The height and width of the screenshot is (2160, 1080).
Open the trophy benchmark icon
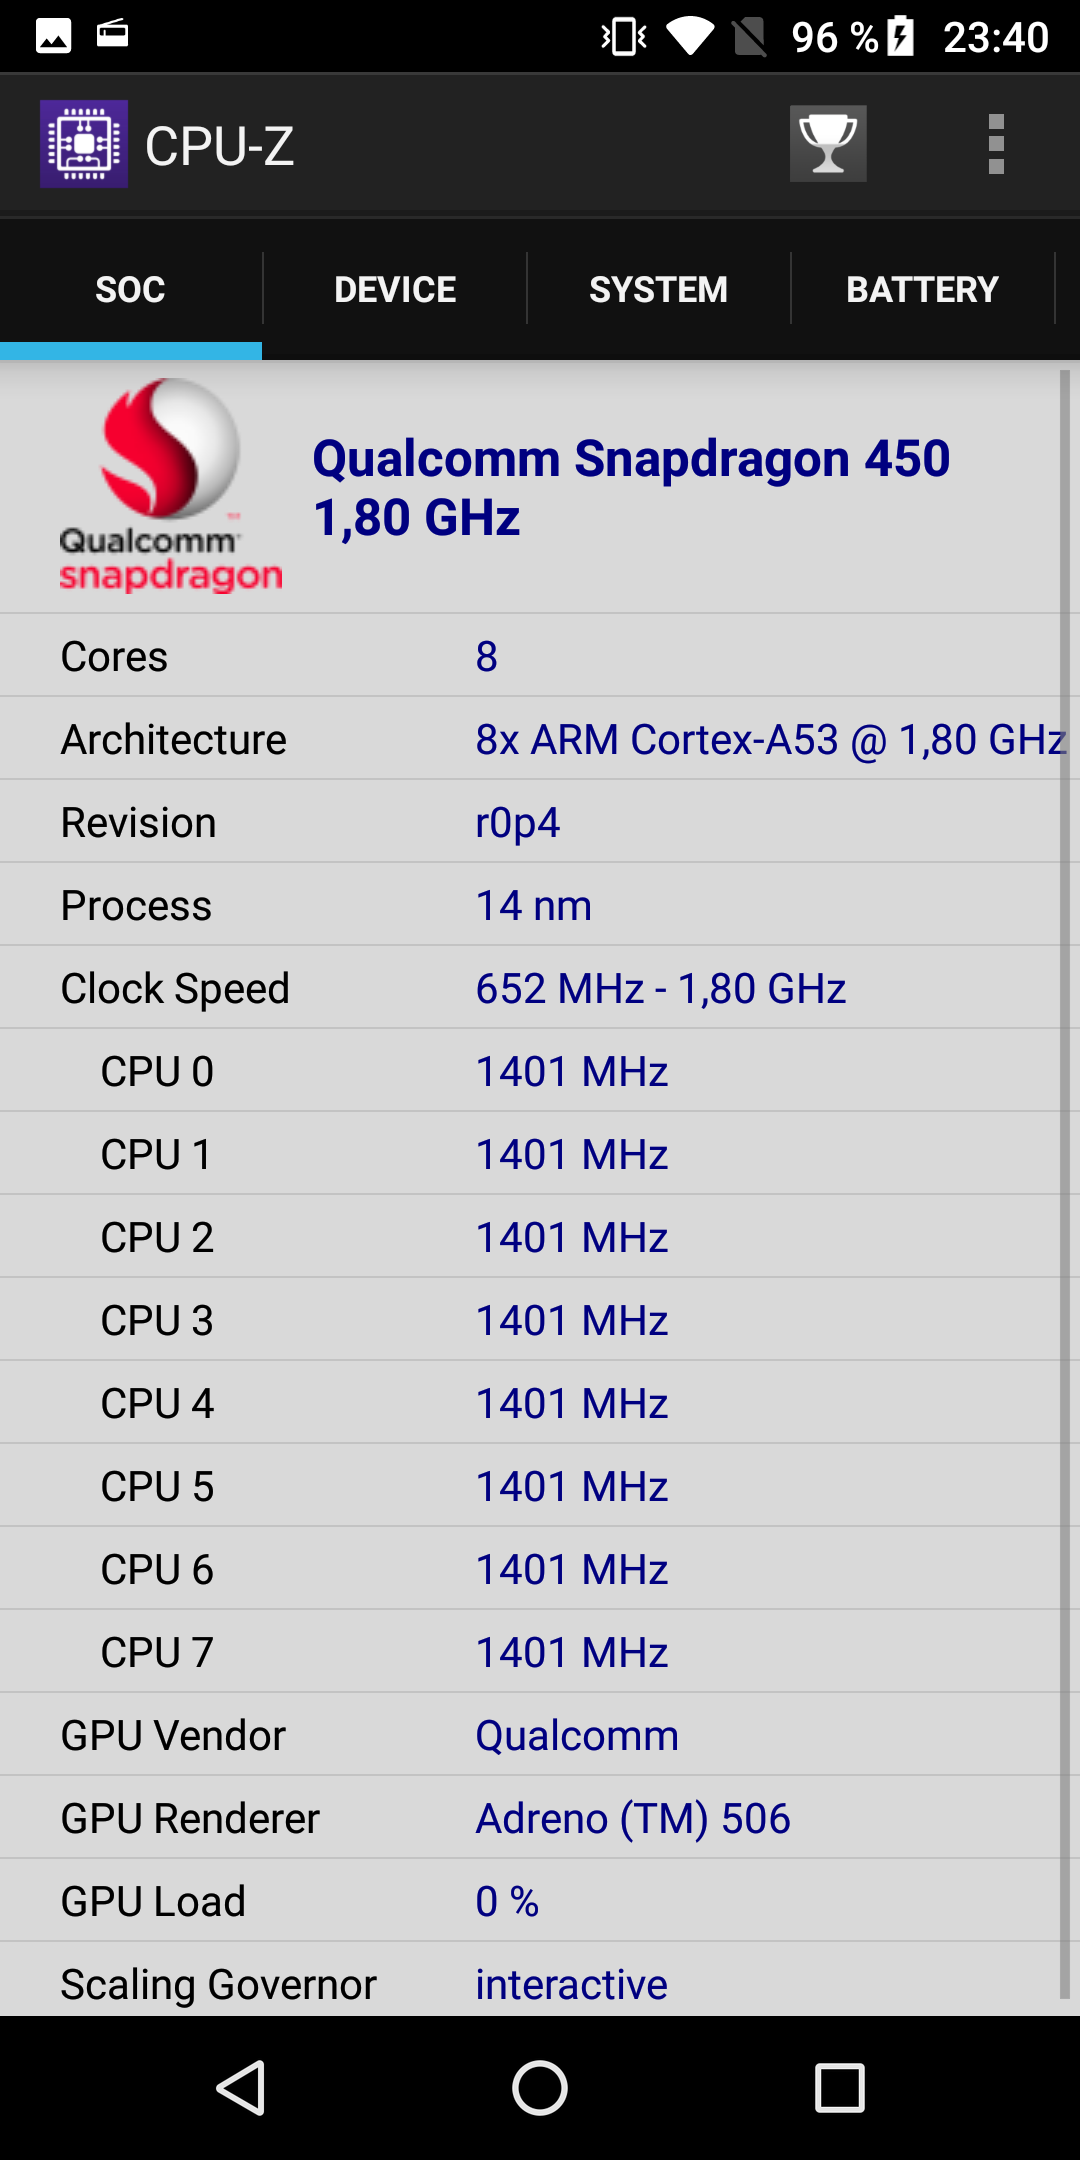point(828,144)
